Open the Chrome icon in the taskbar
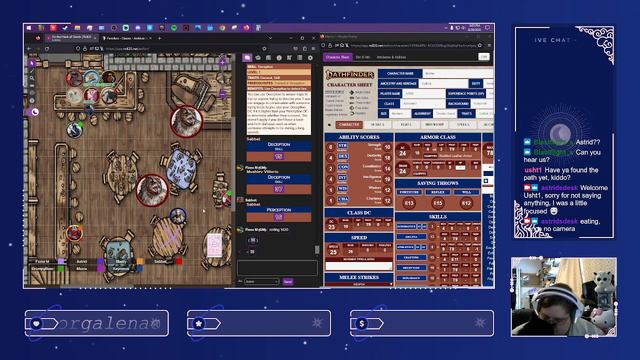Screen dimensions: 640x360 pos(222,28)
